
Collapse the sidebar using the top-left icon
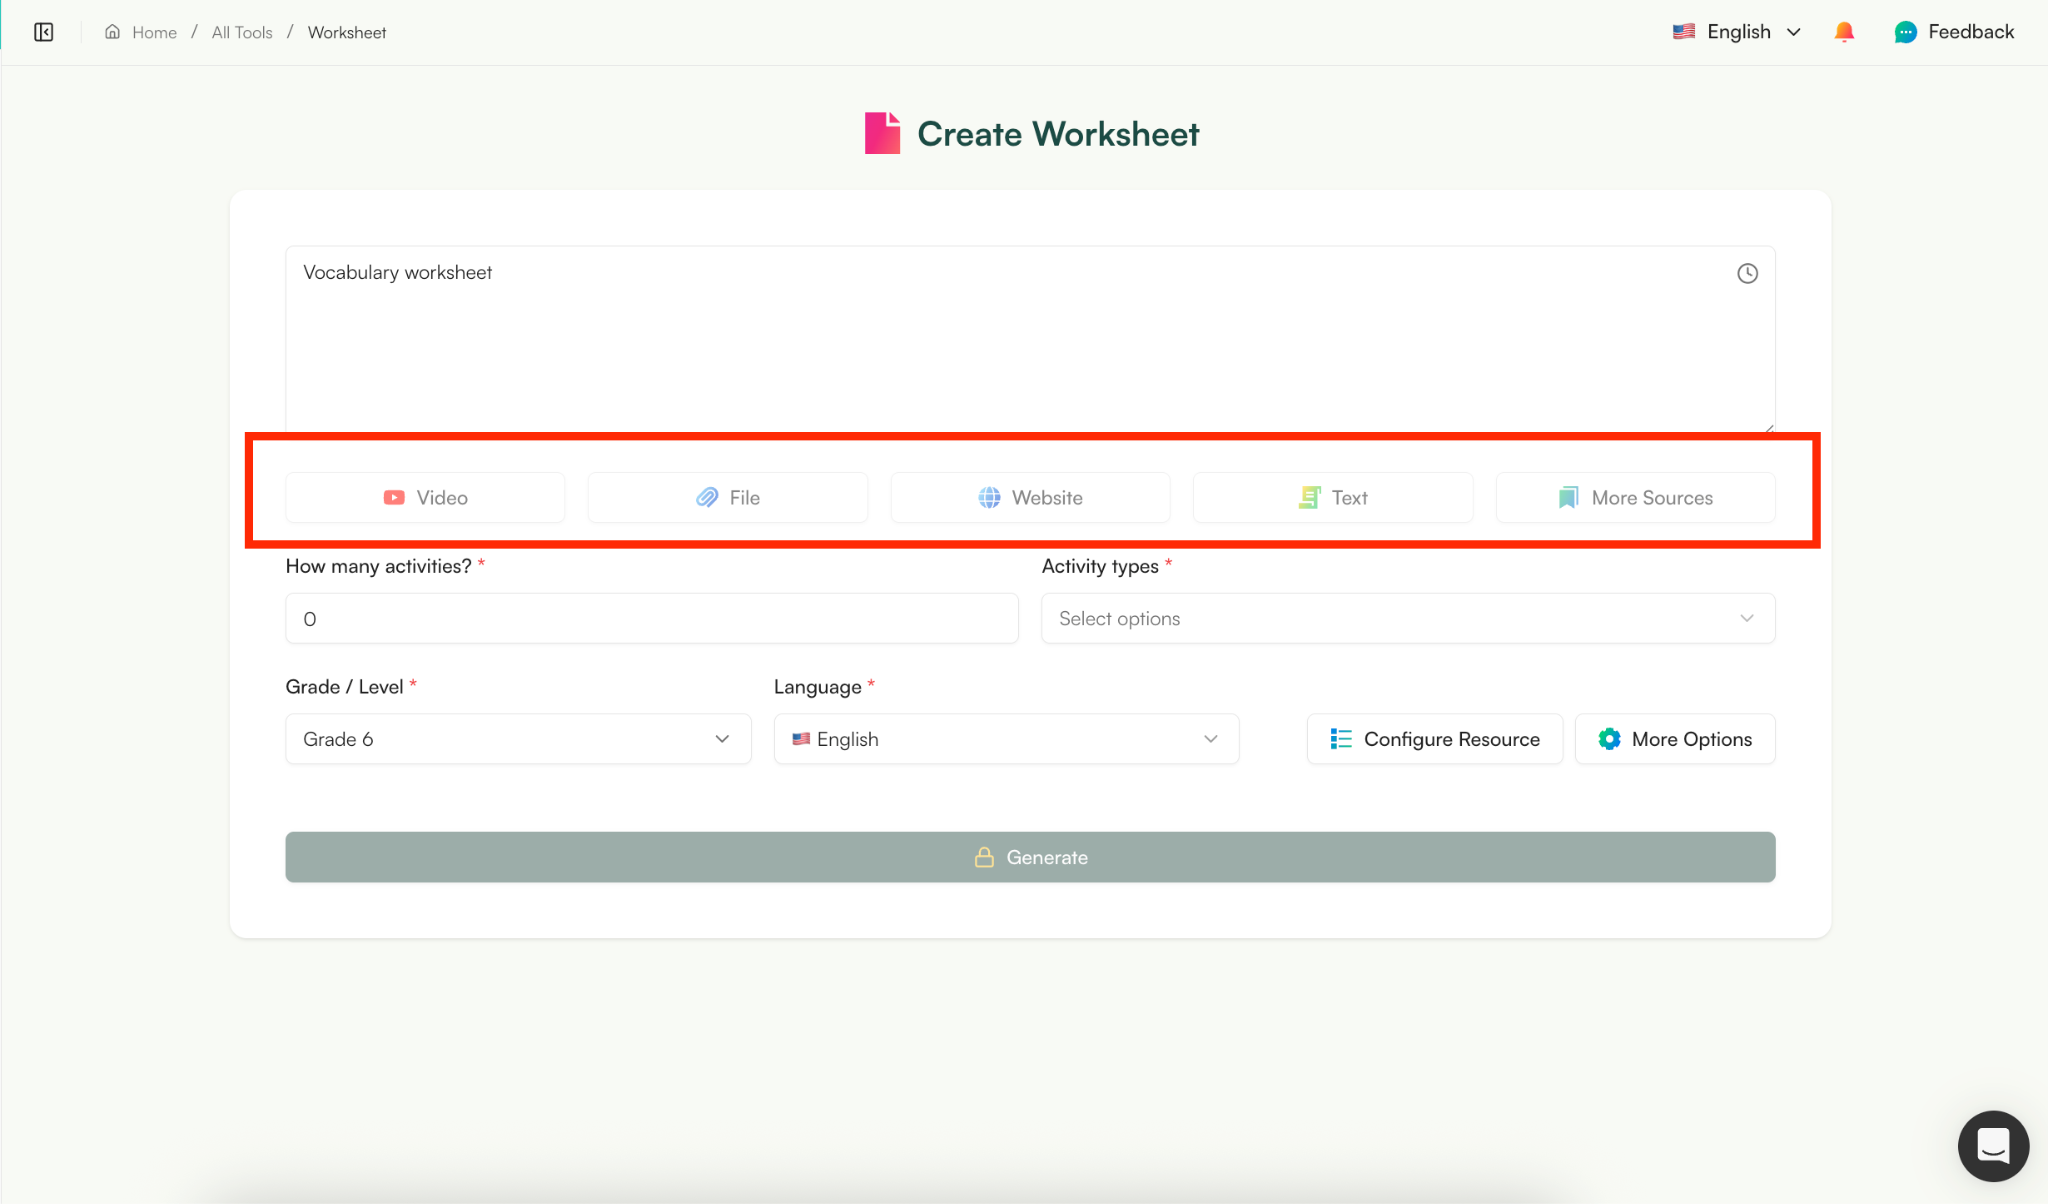click(x=44, y=31)
